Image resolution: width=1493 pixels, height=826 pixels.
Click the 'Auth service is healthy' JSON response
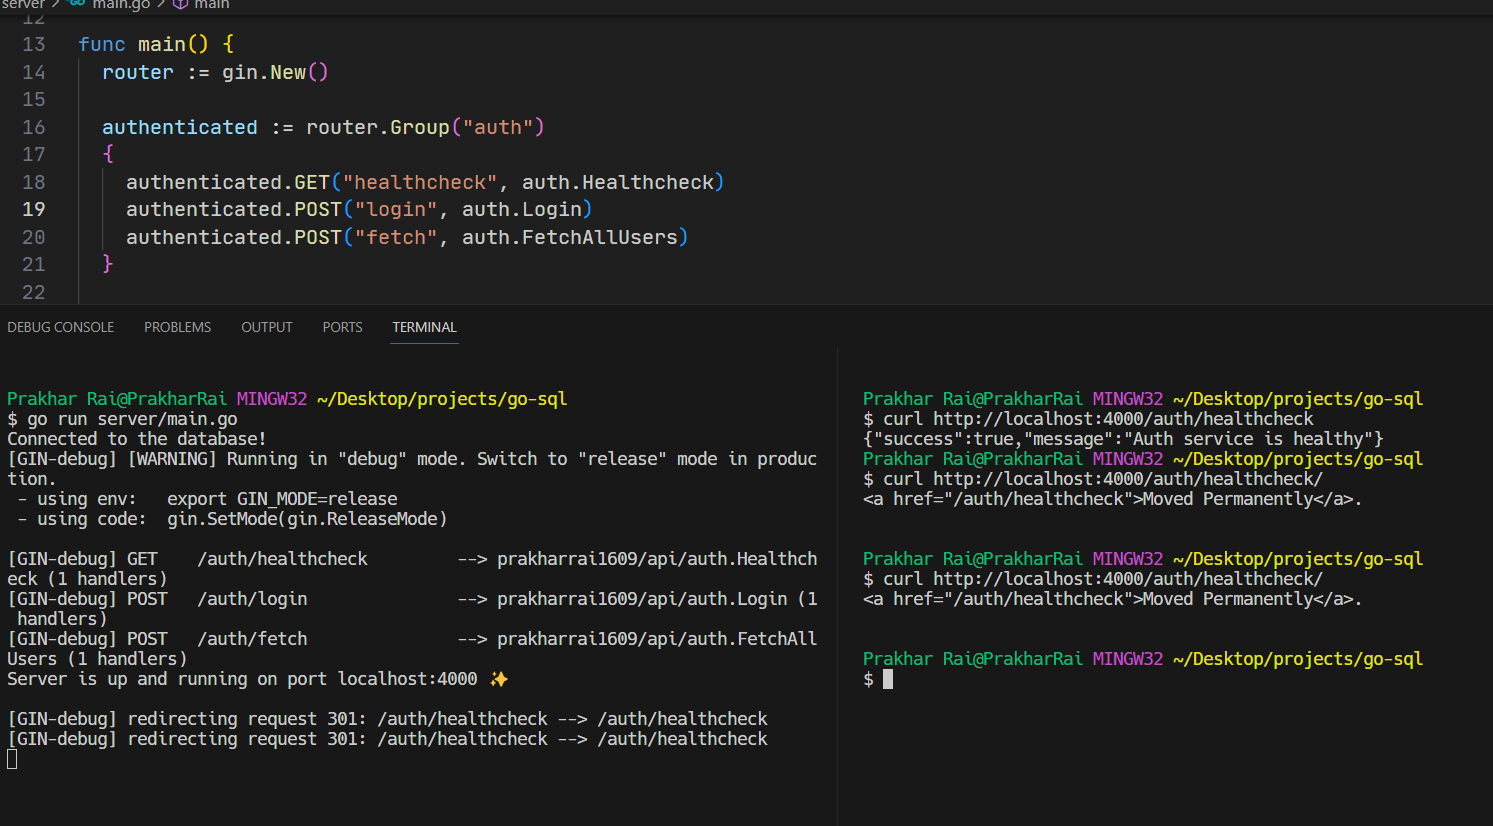1123,439
